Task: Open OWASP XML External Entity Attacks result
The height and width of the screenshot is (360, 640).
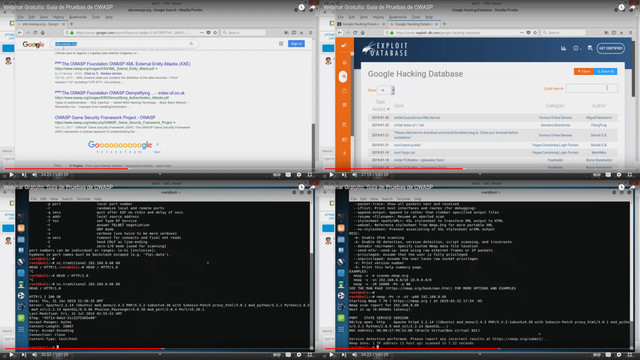Action: (122, 64)
